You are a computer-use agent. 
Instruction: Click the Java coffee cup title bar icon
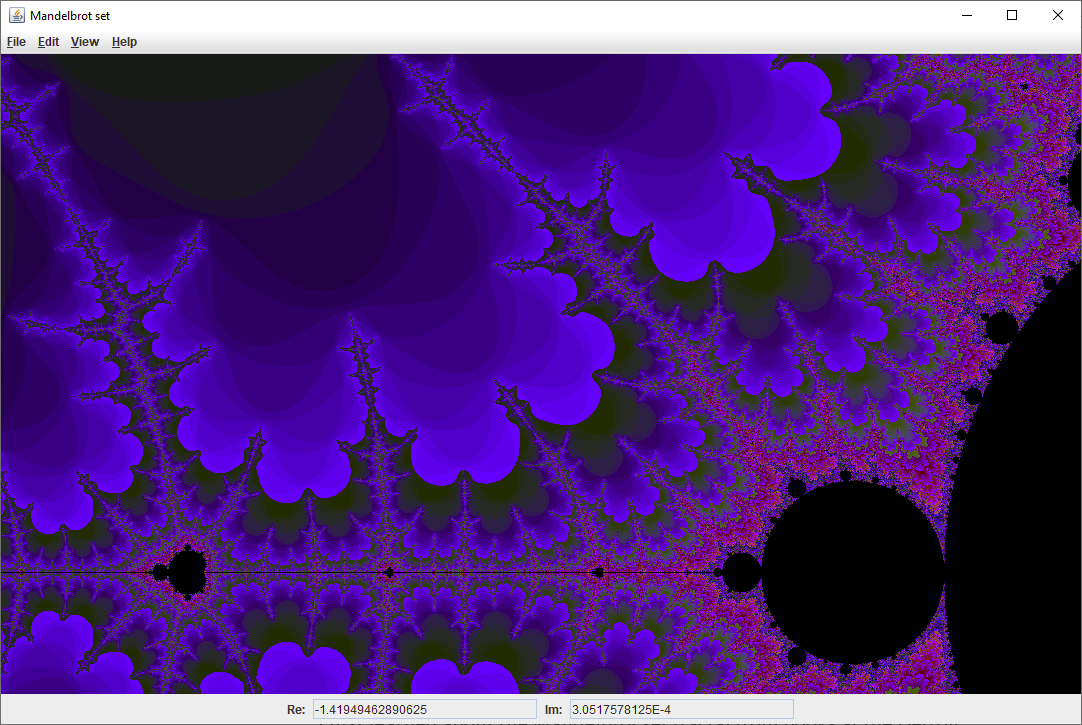(x=18, y=15)
